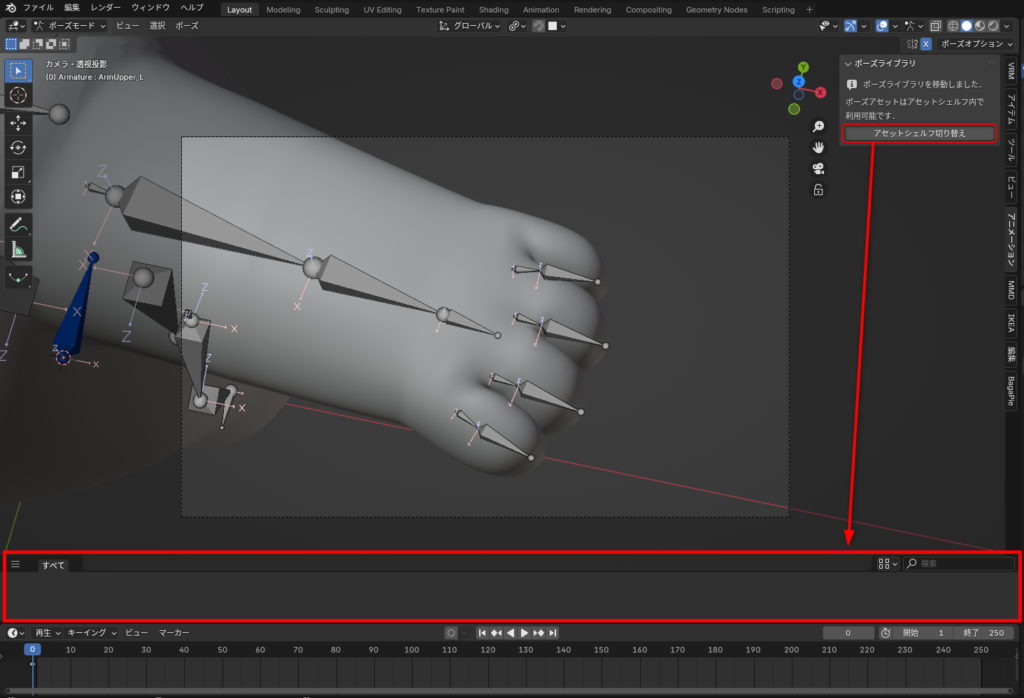Toggle the camera view icon
The width and height of the screenshot is (1024, 698).
pyautogui.click(x=818, y=168)
